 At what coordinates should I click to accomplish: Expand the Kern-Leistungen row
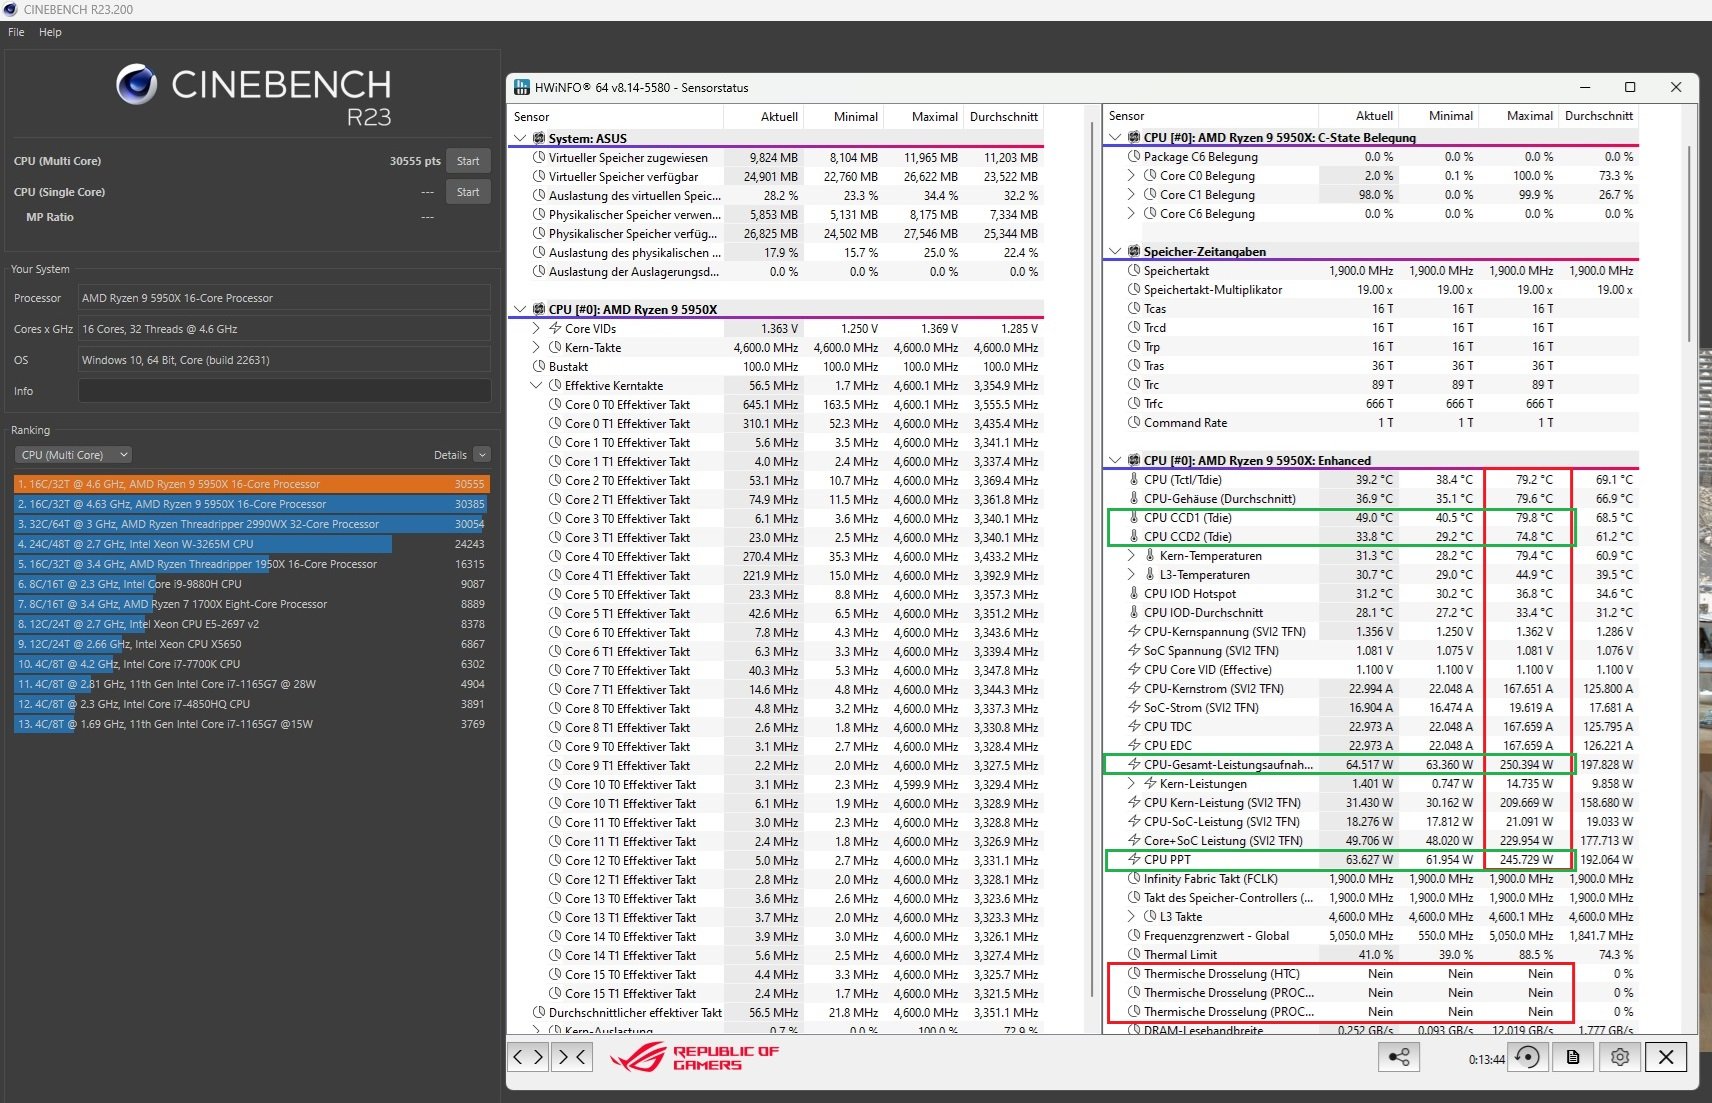click(x=1131, y=784)
